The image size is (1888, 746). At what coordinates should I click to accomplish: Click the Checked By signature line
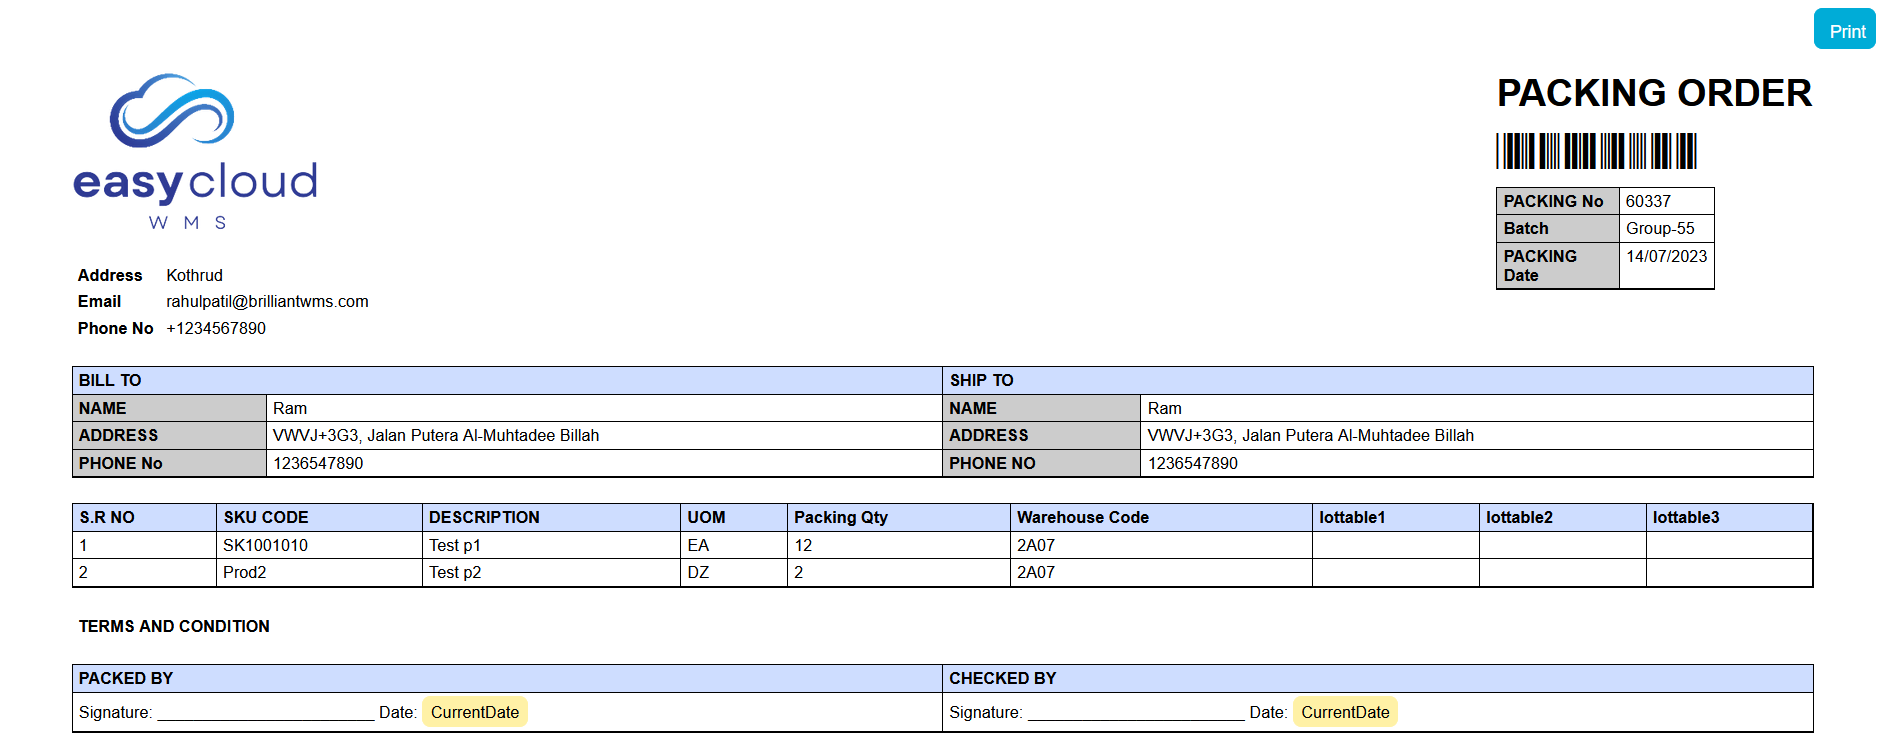(1135, 713)
